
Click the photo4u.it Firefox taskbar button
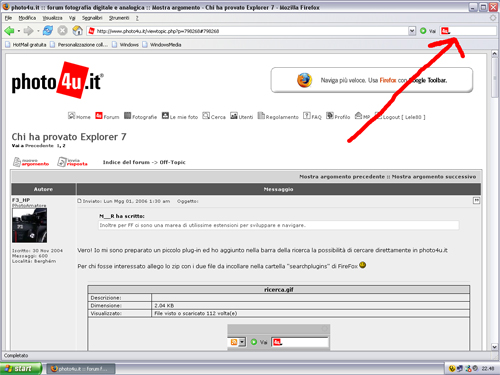pyautogui.click(x=81, y=369)
